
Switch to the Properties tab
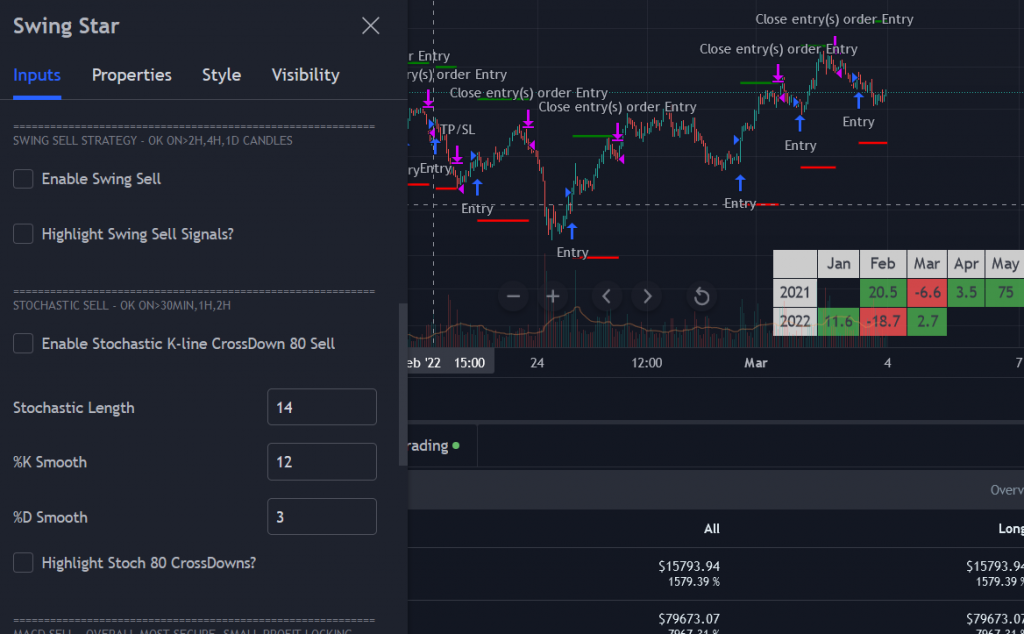point(131,75)
